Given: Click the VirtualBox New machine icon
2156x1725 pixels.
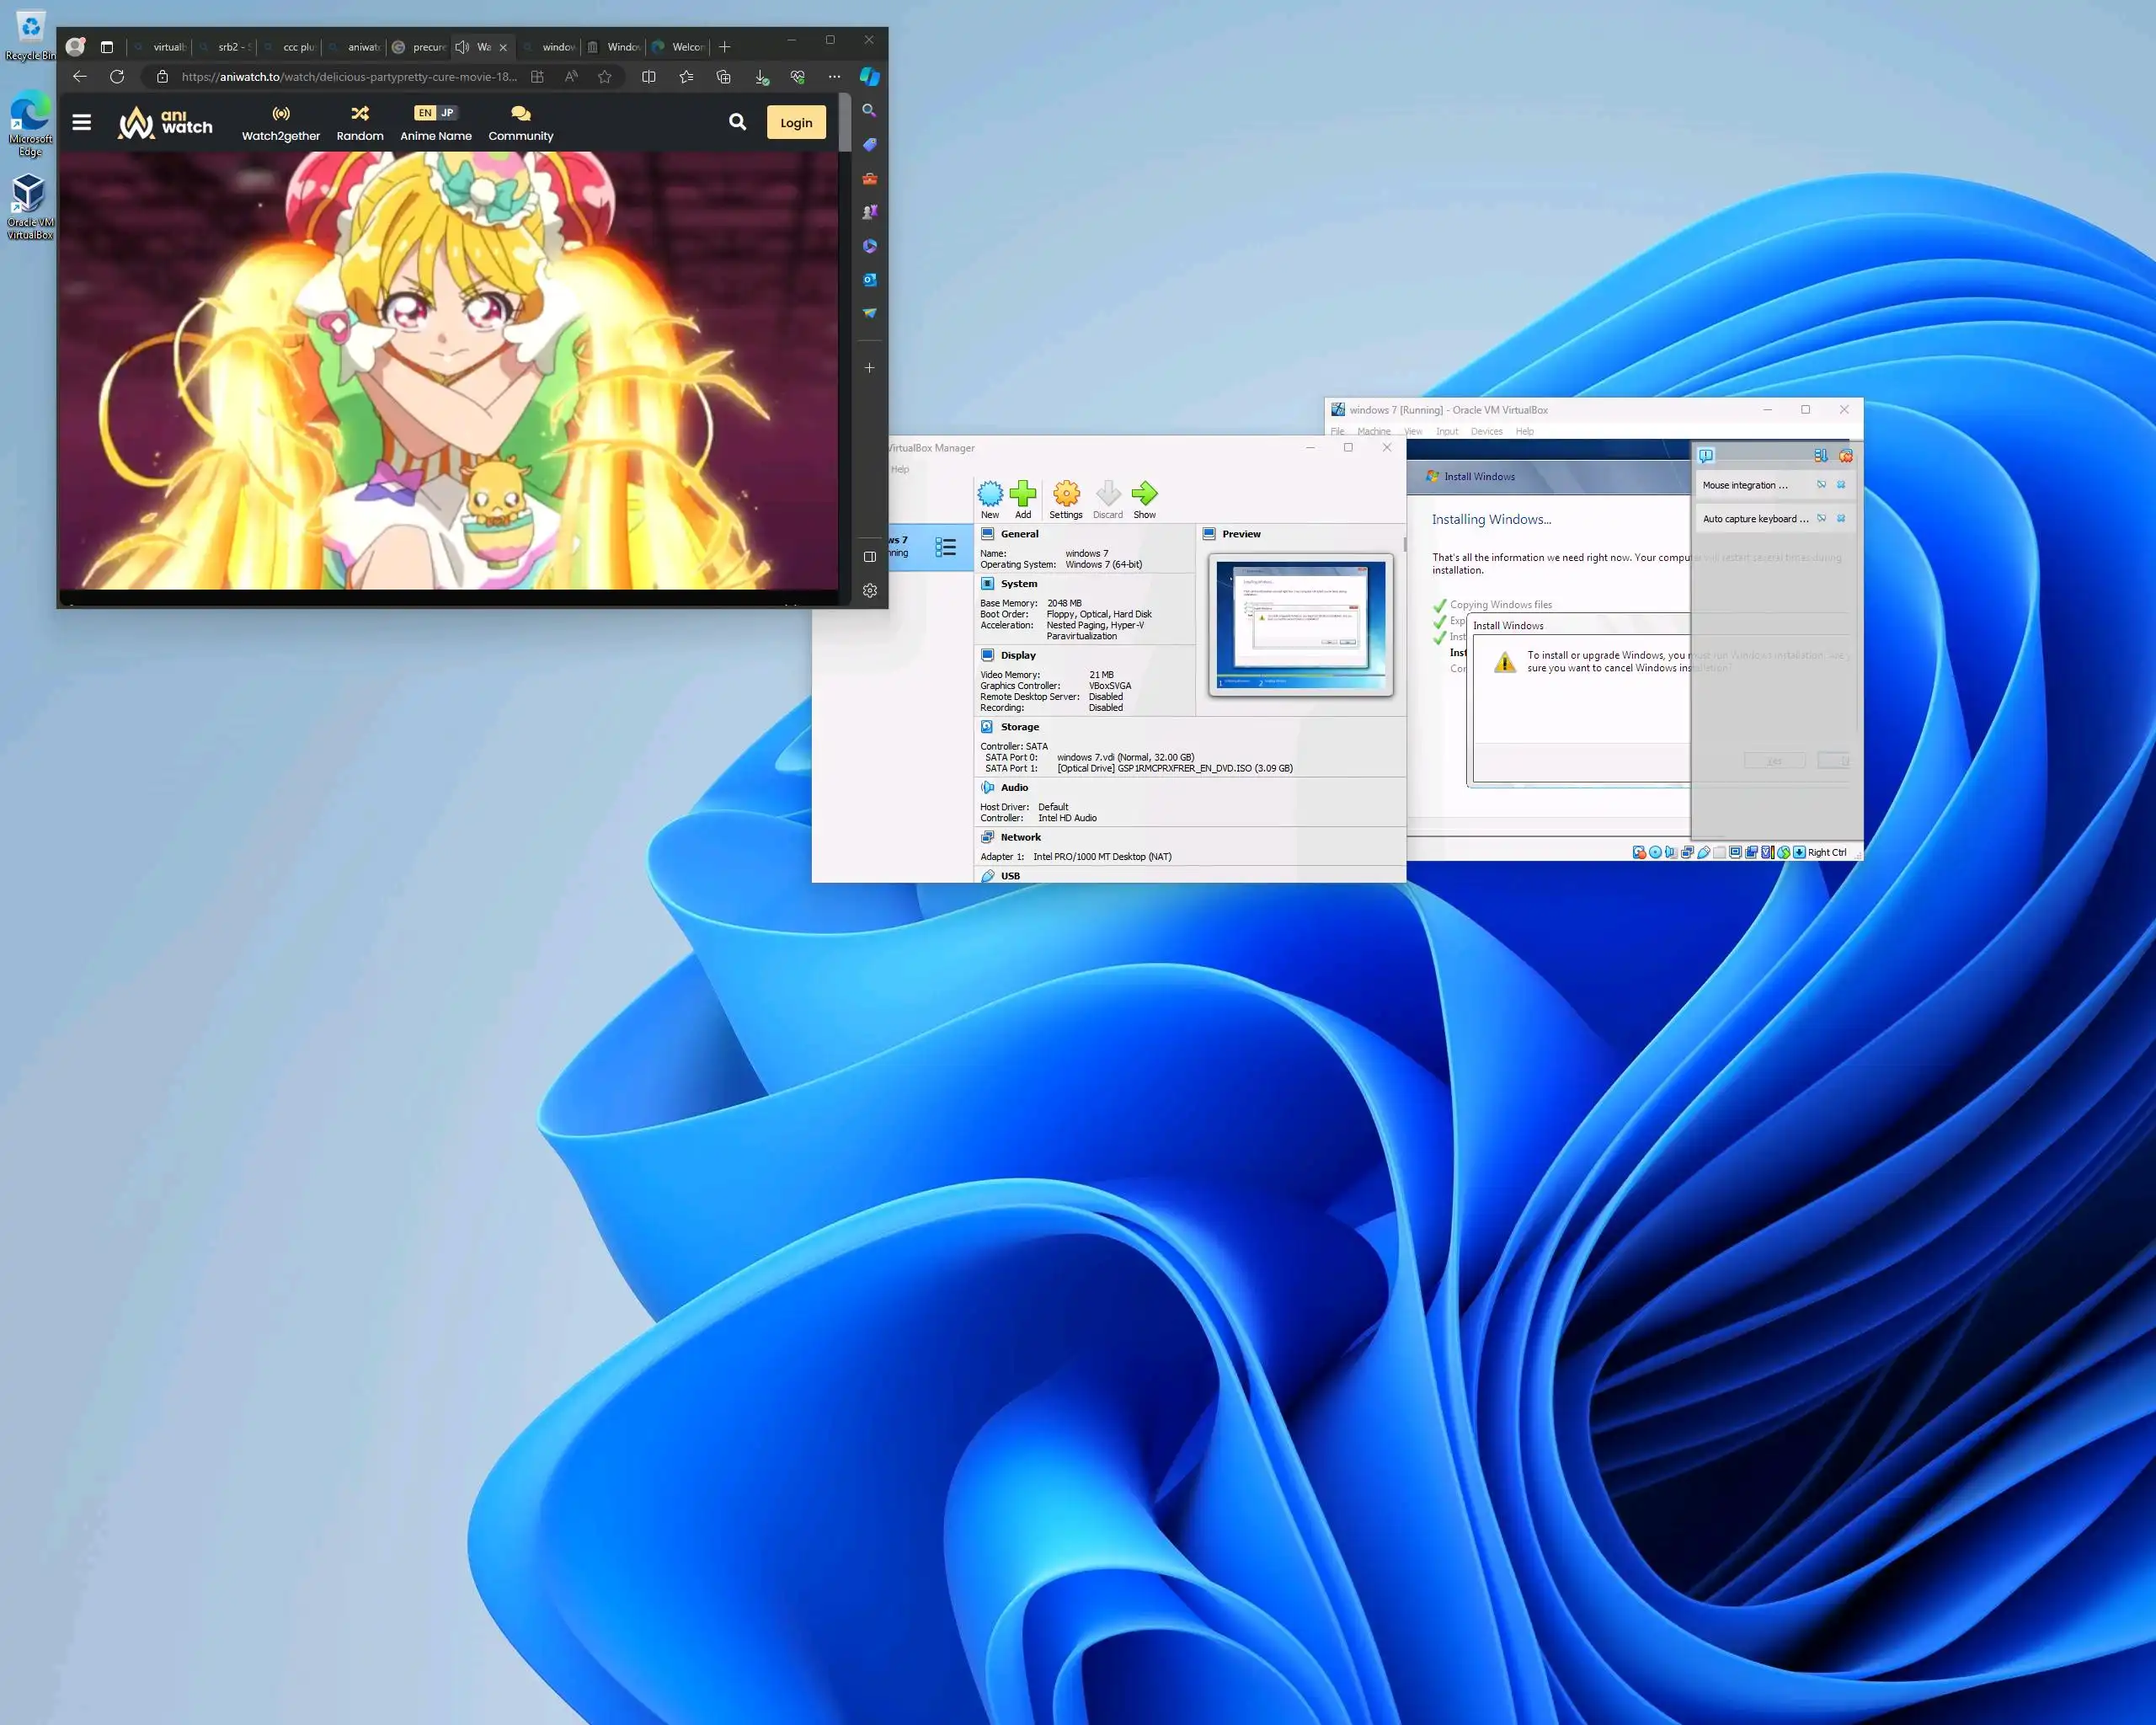Looking at the screenshot, I should click(x=989, y=495).
